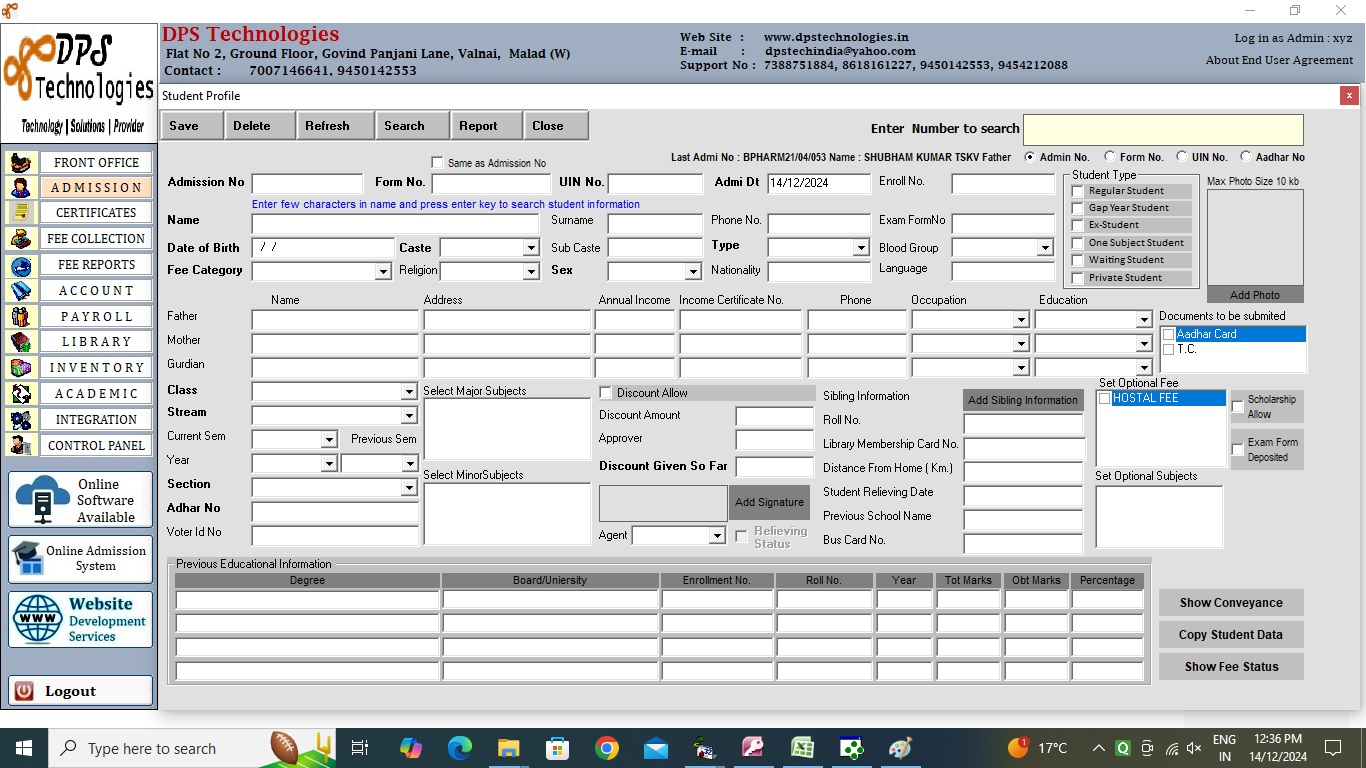Open Microsoft Store from taskbar
Image resolution: width=1366 pixels, height=768 pixels.
tap(557, 748)
